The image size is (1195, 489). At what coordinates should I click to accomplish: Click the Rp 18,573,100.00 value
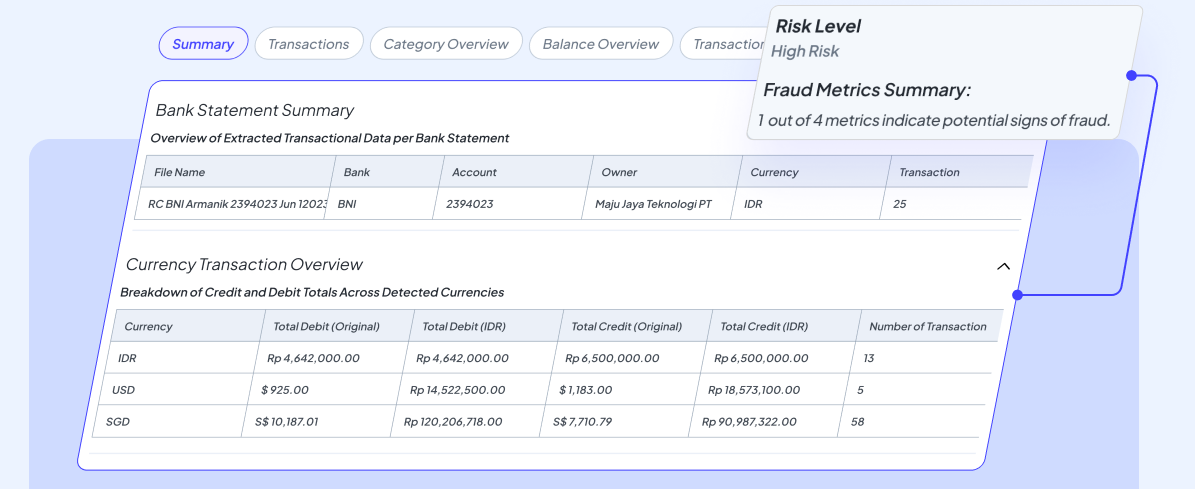(x=754, y=390)
